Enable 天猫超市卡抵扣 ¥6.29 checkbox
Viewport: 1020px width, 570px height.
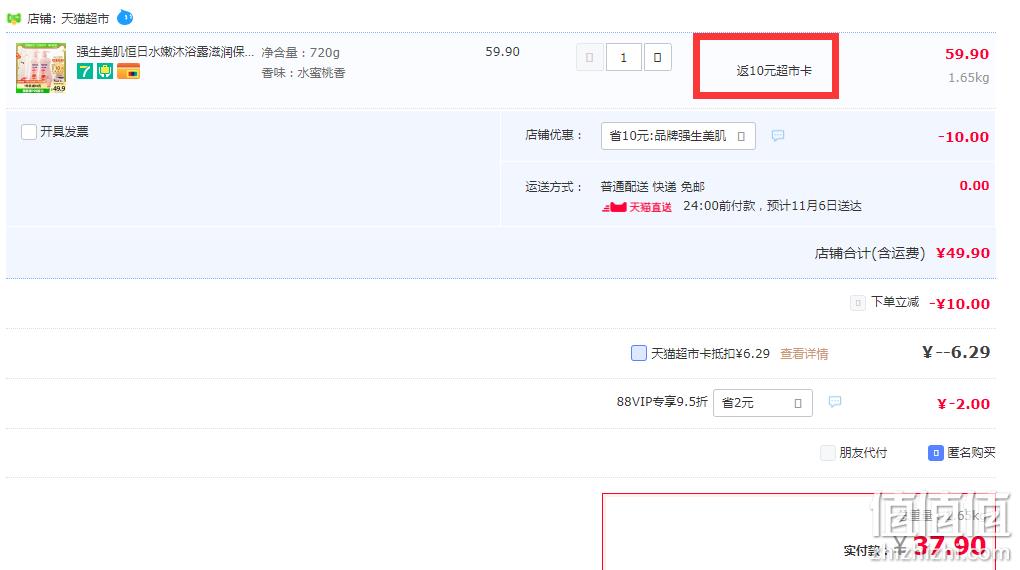pos(639,353)
